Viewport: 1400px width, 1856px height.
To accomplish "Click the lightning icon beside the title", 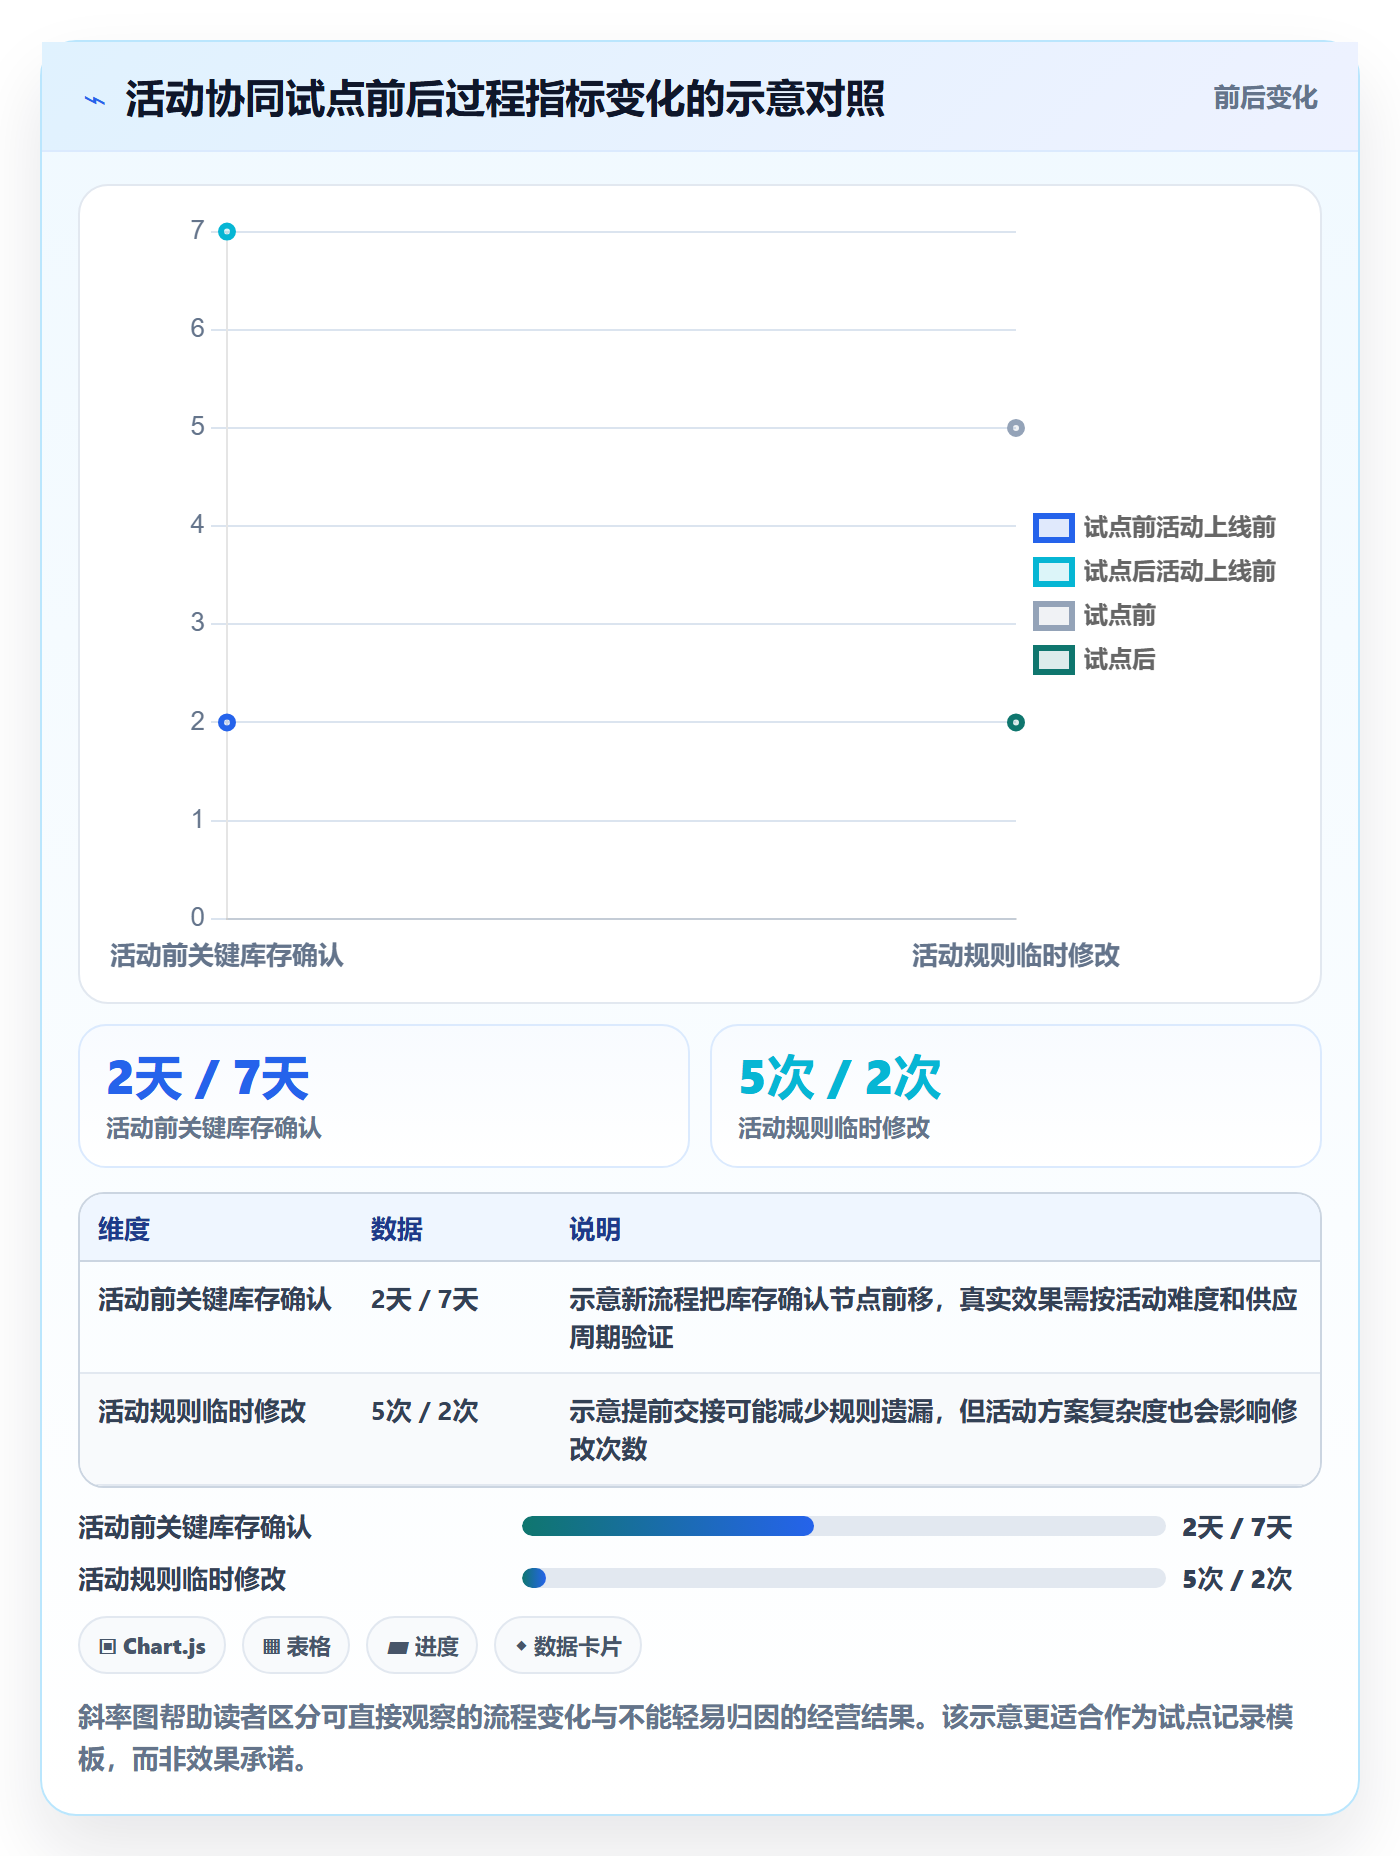I will 95,100.
